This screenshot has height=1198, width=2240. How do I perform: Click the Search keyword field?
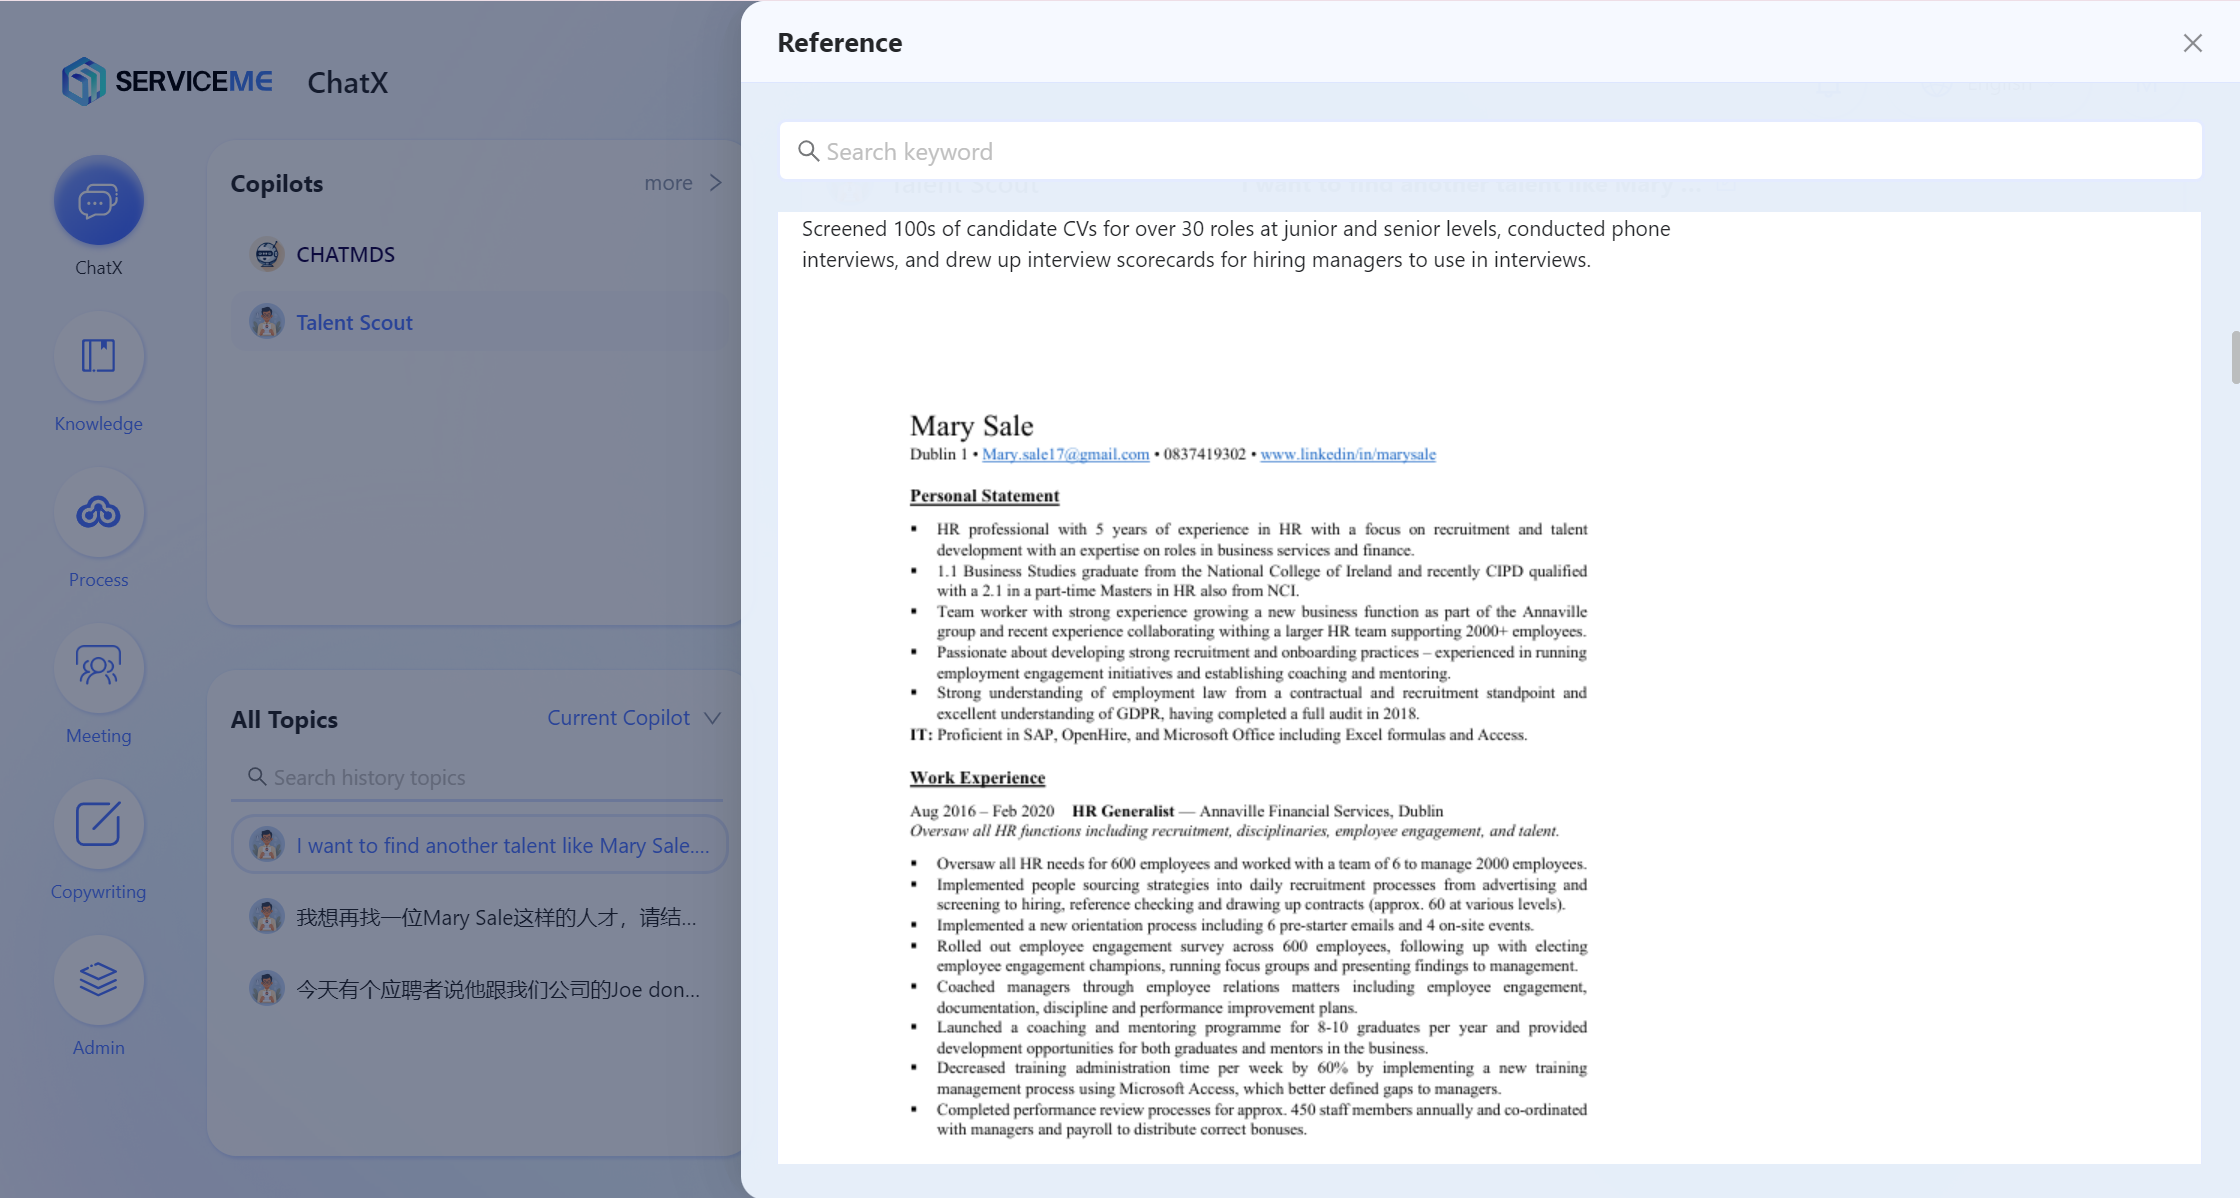click(1490, 151)
